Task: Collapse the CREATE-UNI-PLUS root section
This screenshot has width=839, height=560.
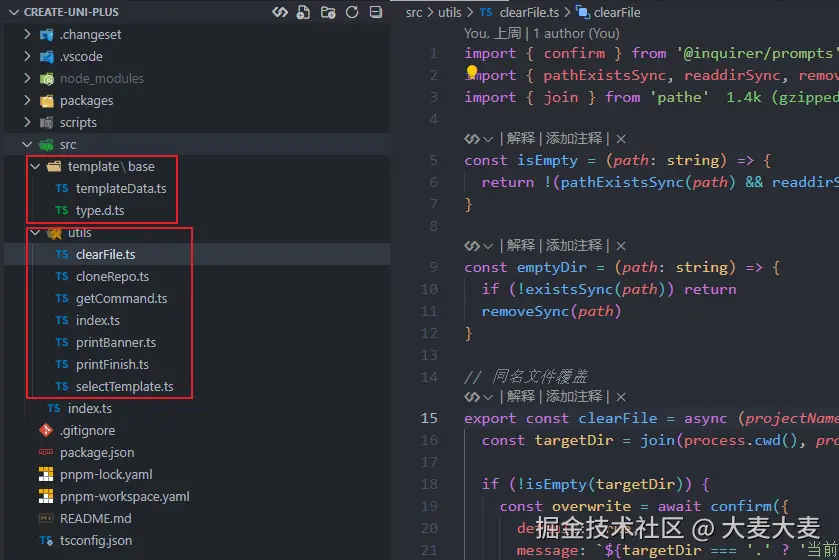Action: (x=14, y=12)
